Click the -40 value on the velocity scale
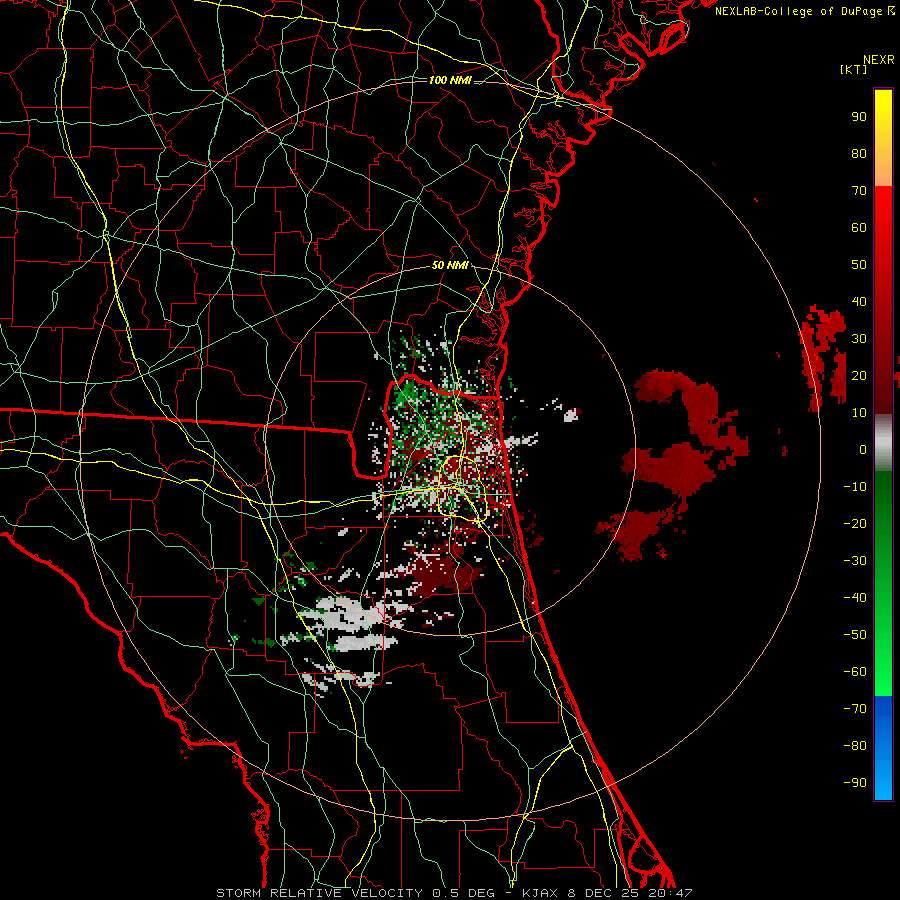 pyautogui.click(x=855, y=598)
